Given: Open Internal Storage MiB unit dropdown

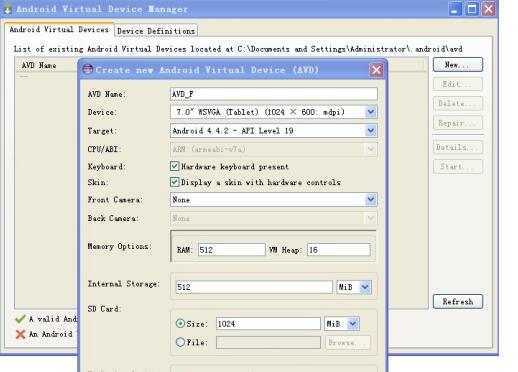Looking at the screenshot, I should tap(365, 287).
